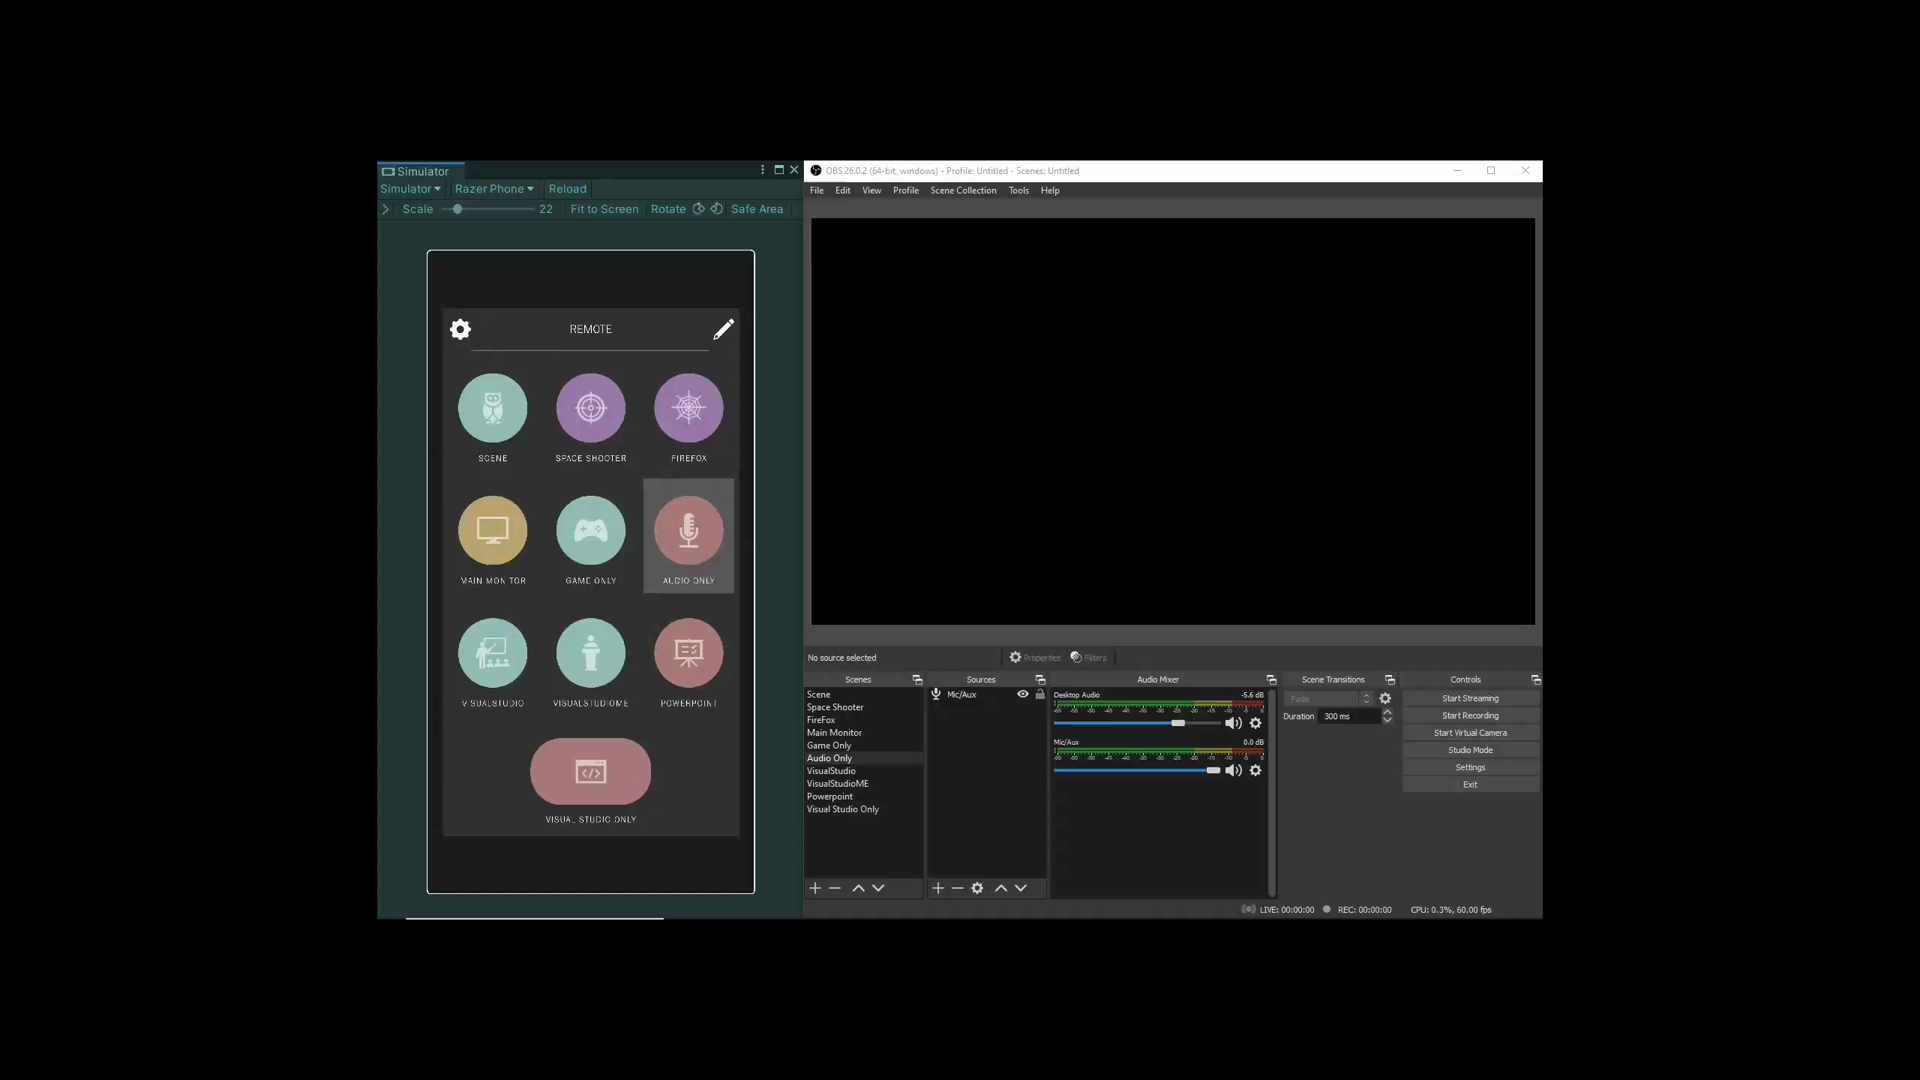The image size is (1920, 1080).
Task: Adjust the Mic/Aux volume slider
Action: coord(1213,770)
